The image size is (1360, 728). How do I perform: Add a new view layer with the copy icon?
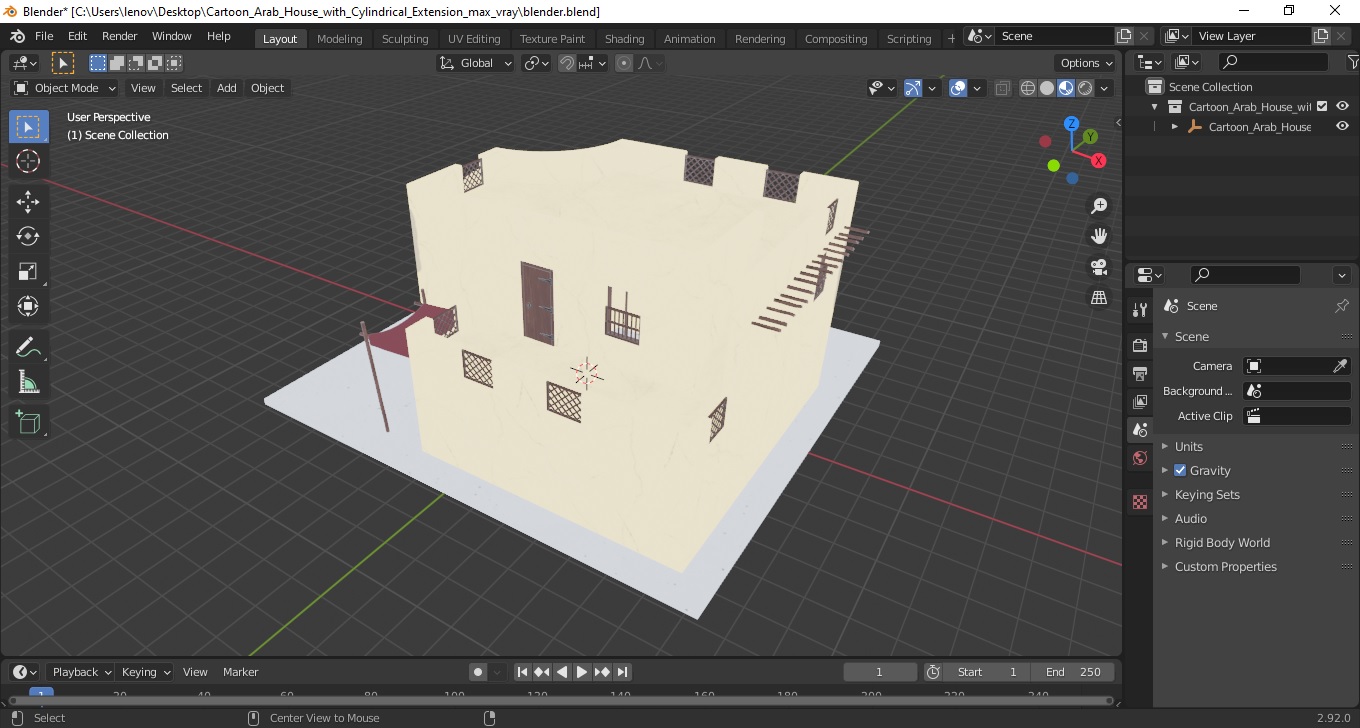(1321, 36)
